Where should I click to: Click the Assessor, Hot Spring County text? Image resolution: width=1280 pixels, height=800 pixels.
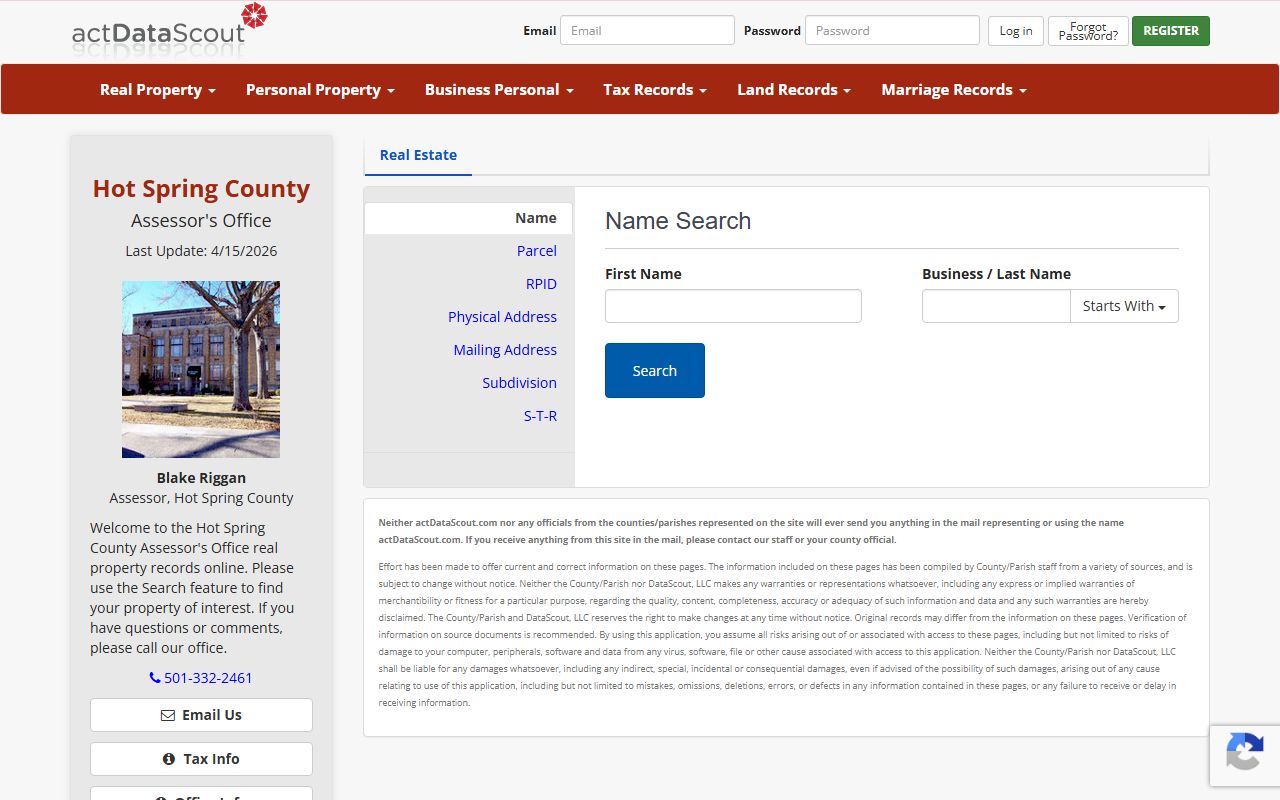(x=201, y=498)
